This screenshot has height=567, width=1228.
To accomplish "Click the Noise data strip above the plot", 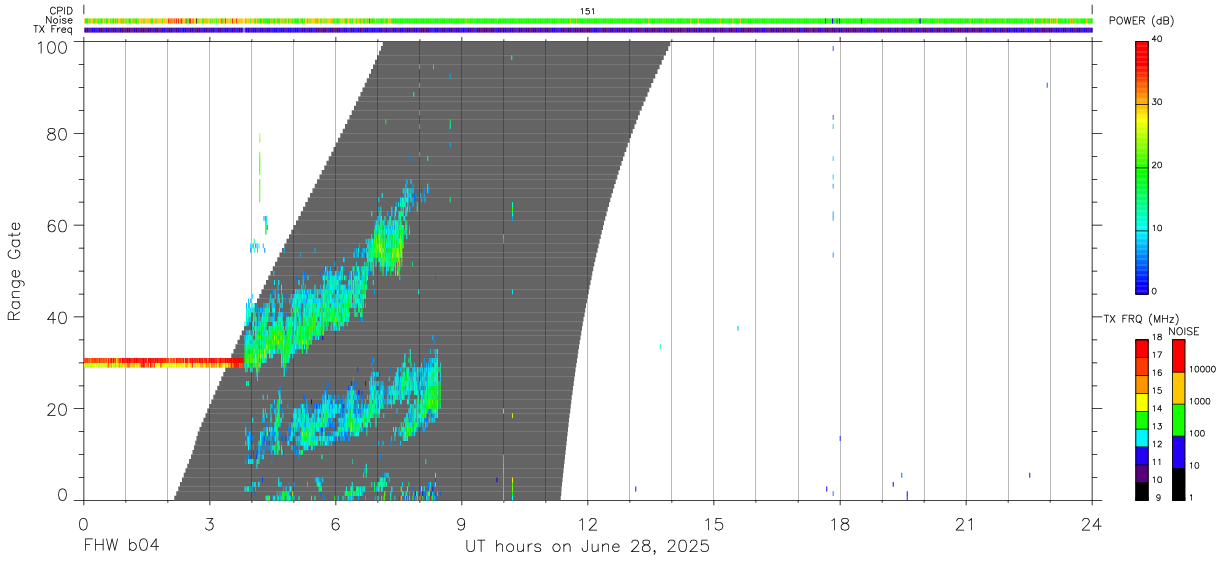I will coord(588,20).
